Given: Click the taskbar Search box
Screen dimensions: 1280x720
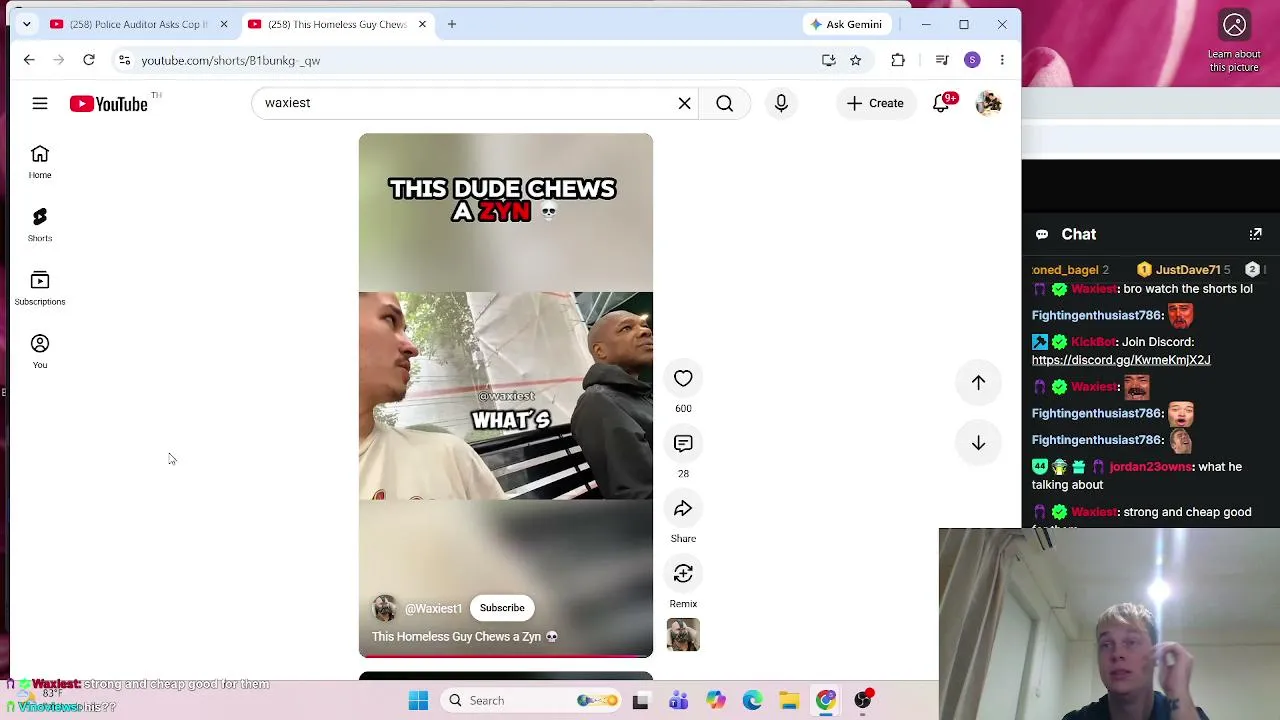Looking at the screenshot, I should pos(533,701).
